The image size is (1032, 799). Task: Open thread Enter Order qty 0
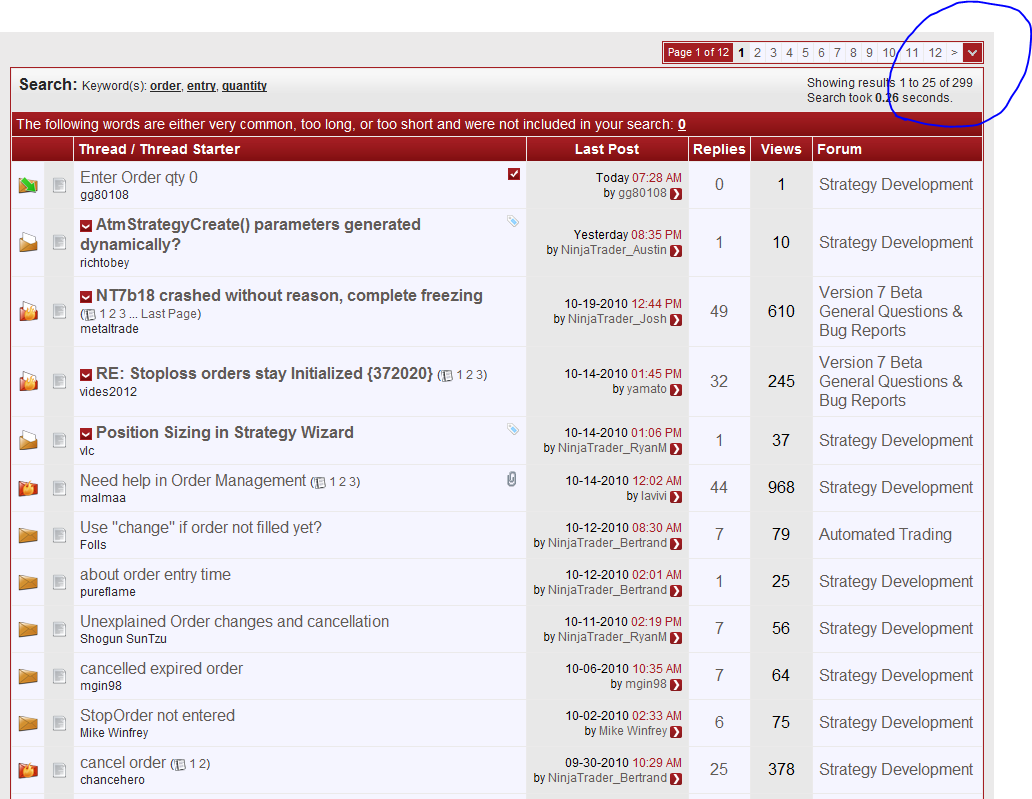[139, 178]
